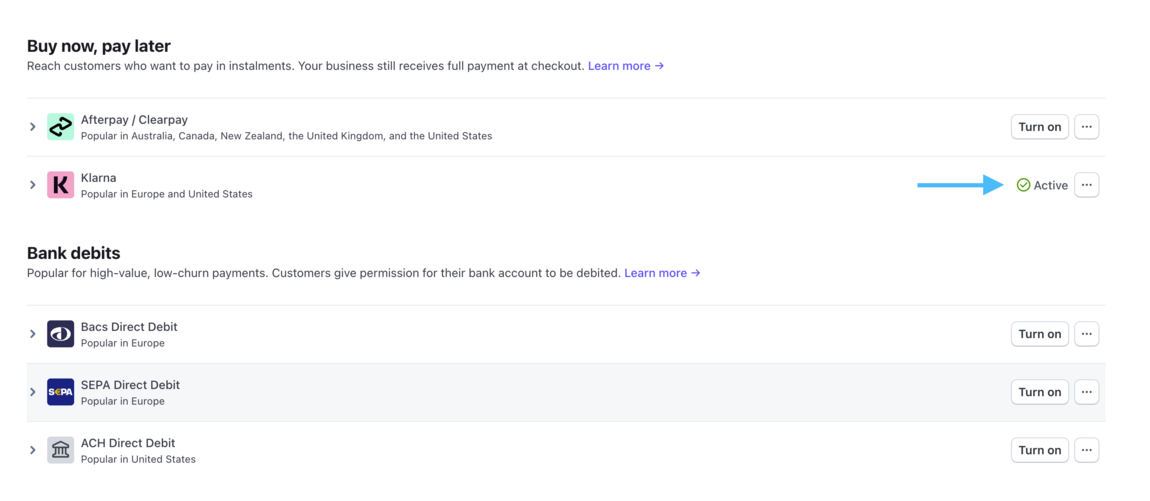Follow Learn more link under Bank debits

click(x=662, y=273)
